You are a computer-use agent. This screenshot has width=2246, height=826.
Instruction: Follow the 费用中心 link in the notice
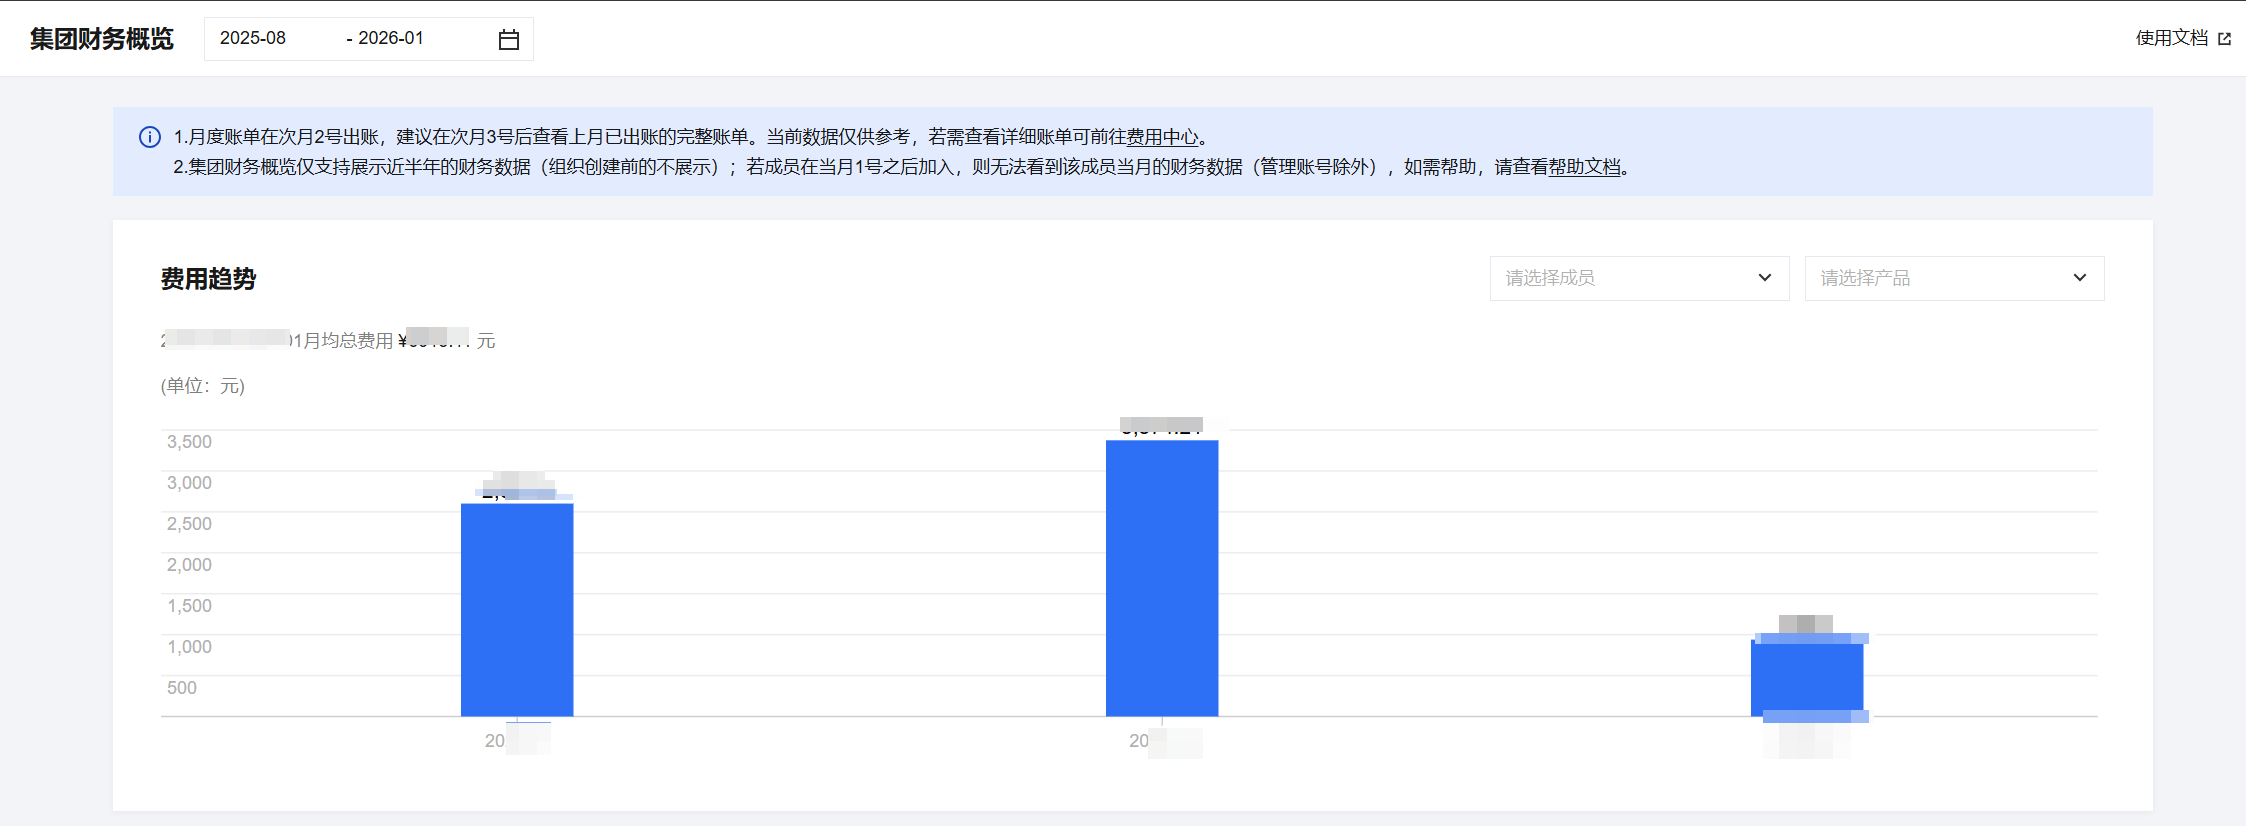(1162, 137)
